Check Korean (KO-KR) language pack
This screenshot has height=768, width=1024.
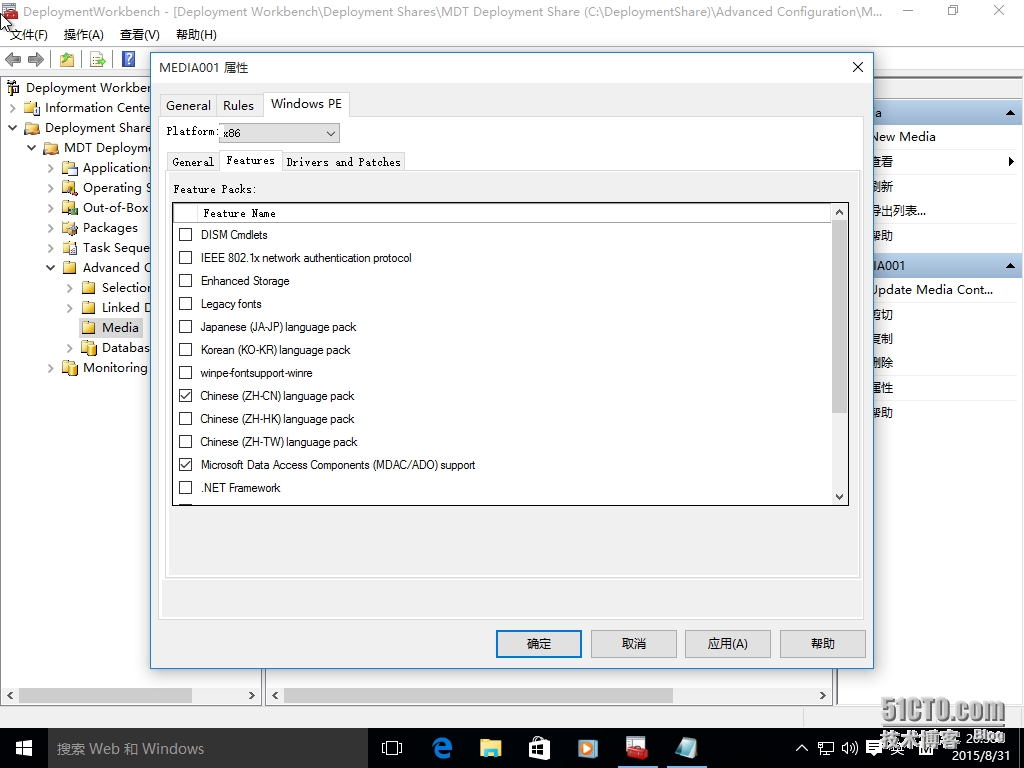click(x=185, y=349)
